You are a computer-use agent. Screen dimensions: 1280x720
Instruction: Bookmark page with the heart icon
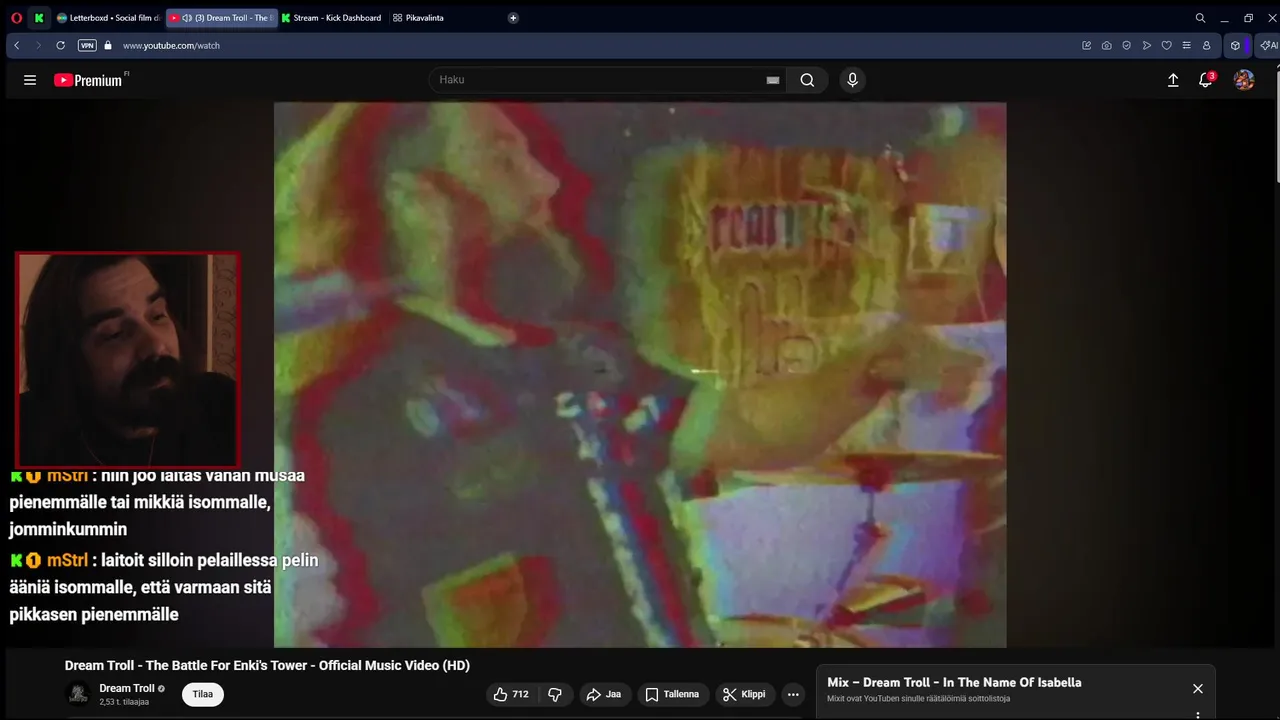coord(1166,45)
